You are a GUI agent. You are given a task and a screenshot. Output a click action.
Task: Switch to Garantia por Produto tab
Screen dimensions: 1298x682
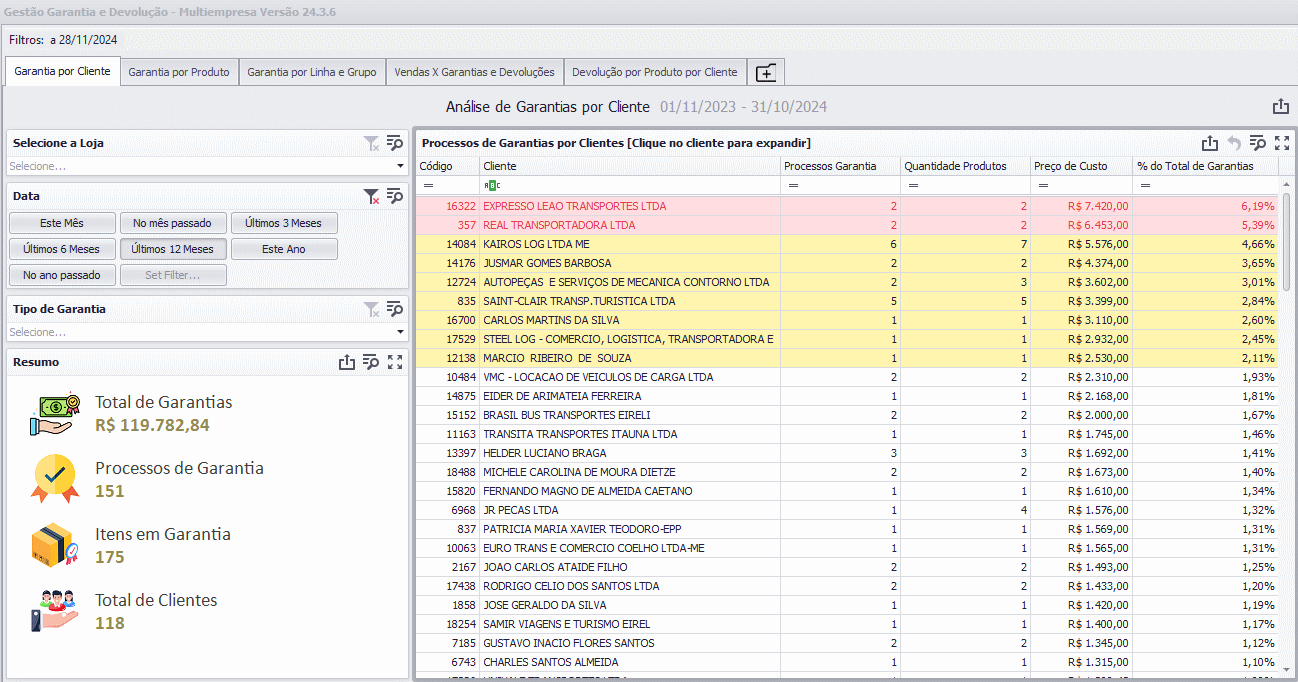179,72
